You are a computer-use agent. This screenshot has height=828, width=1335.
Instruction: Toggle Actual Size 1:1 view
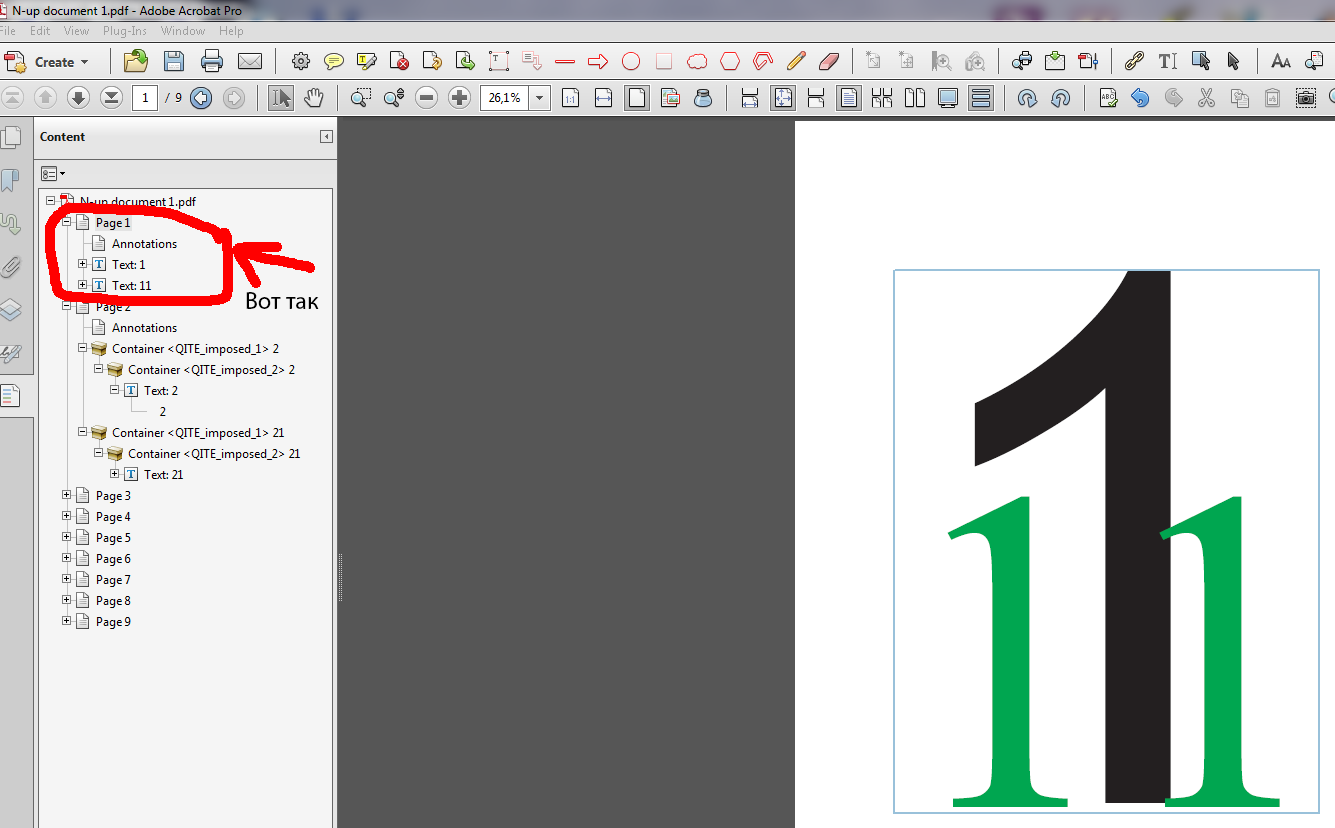pos(570,98)
